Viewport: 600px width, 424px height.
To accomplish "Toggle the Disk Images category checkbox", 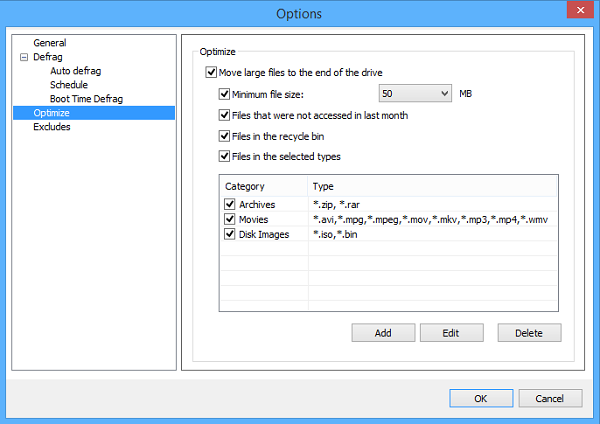I will pos(230,234).
